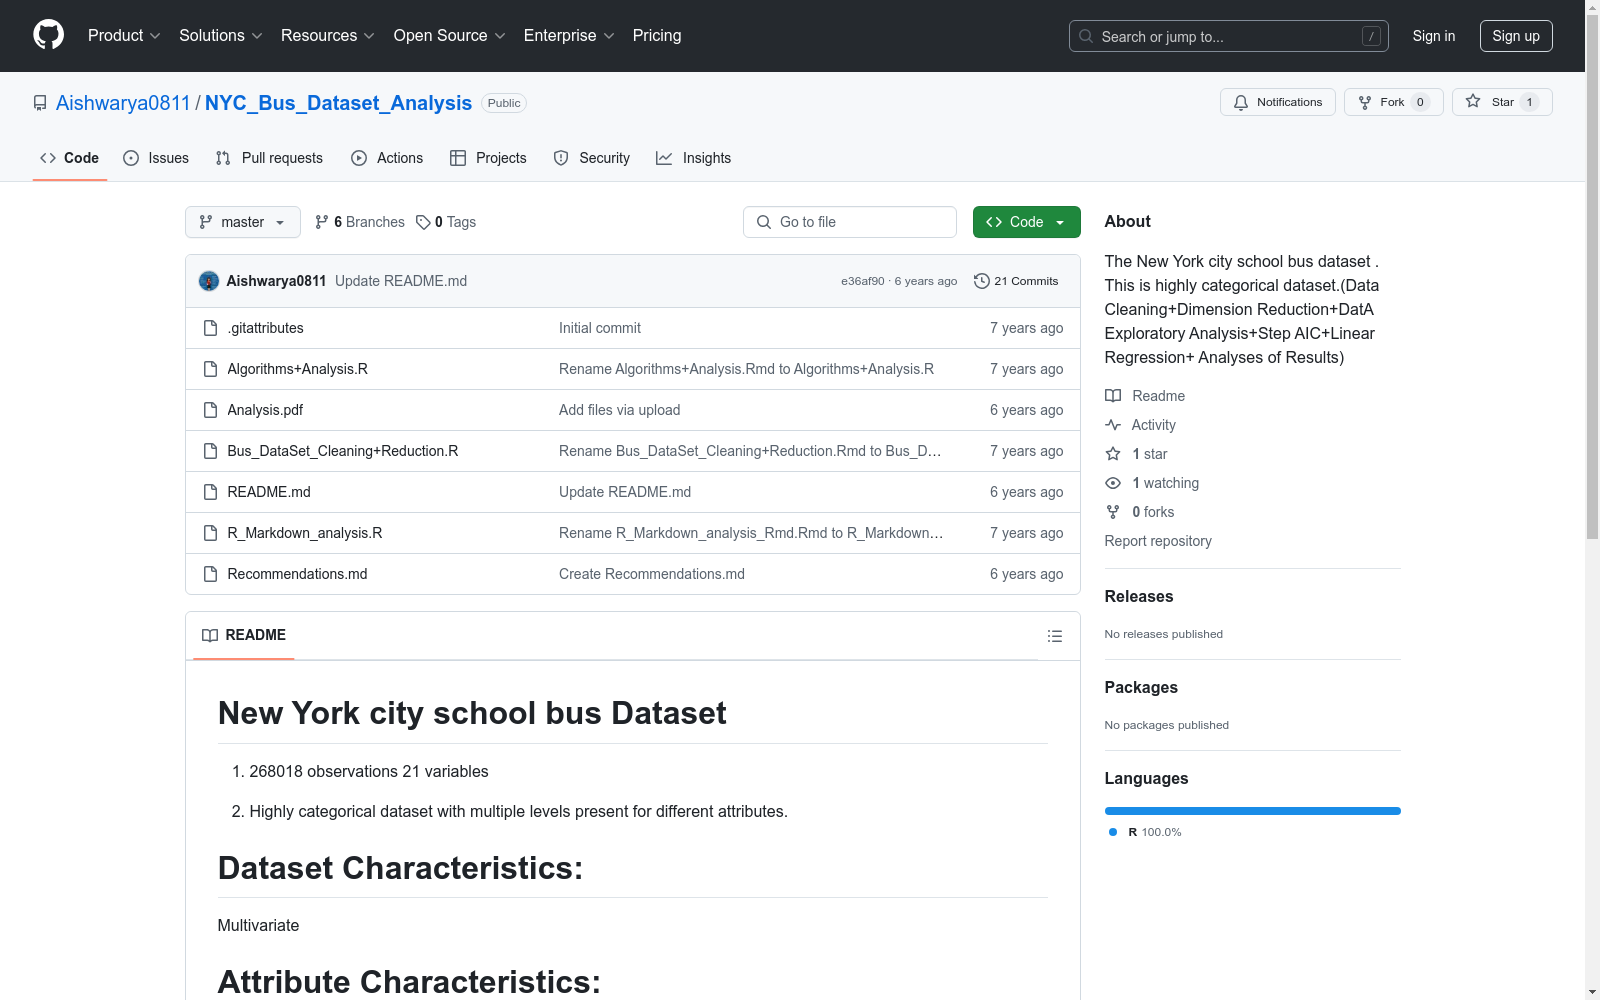Image resolution: width=1600 pixels, height=1000 pixels.
Task: Click the Aishwarya0811 avatar in commit row
Action: [209, 281]
